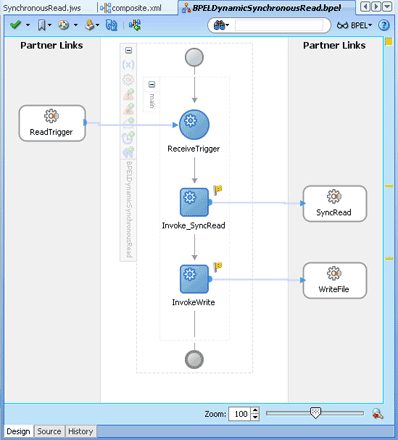Select the SyncRead partner link

point(335,204)
